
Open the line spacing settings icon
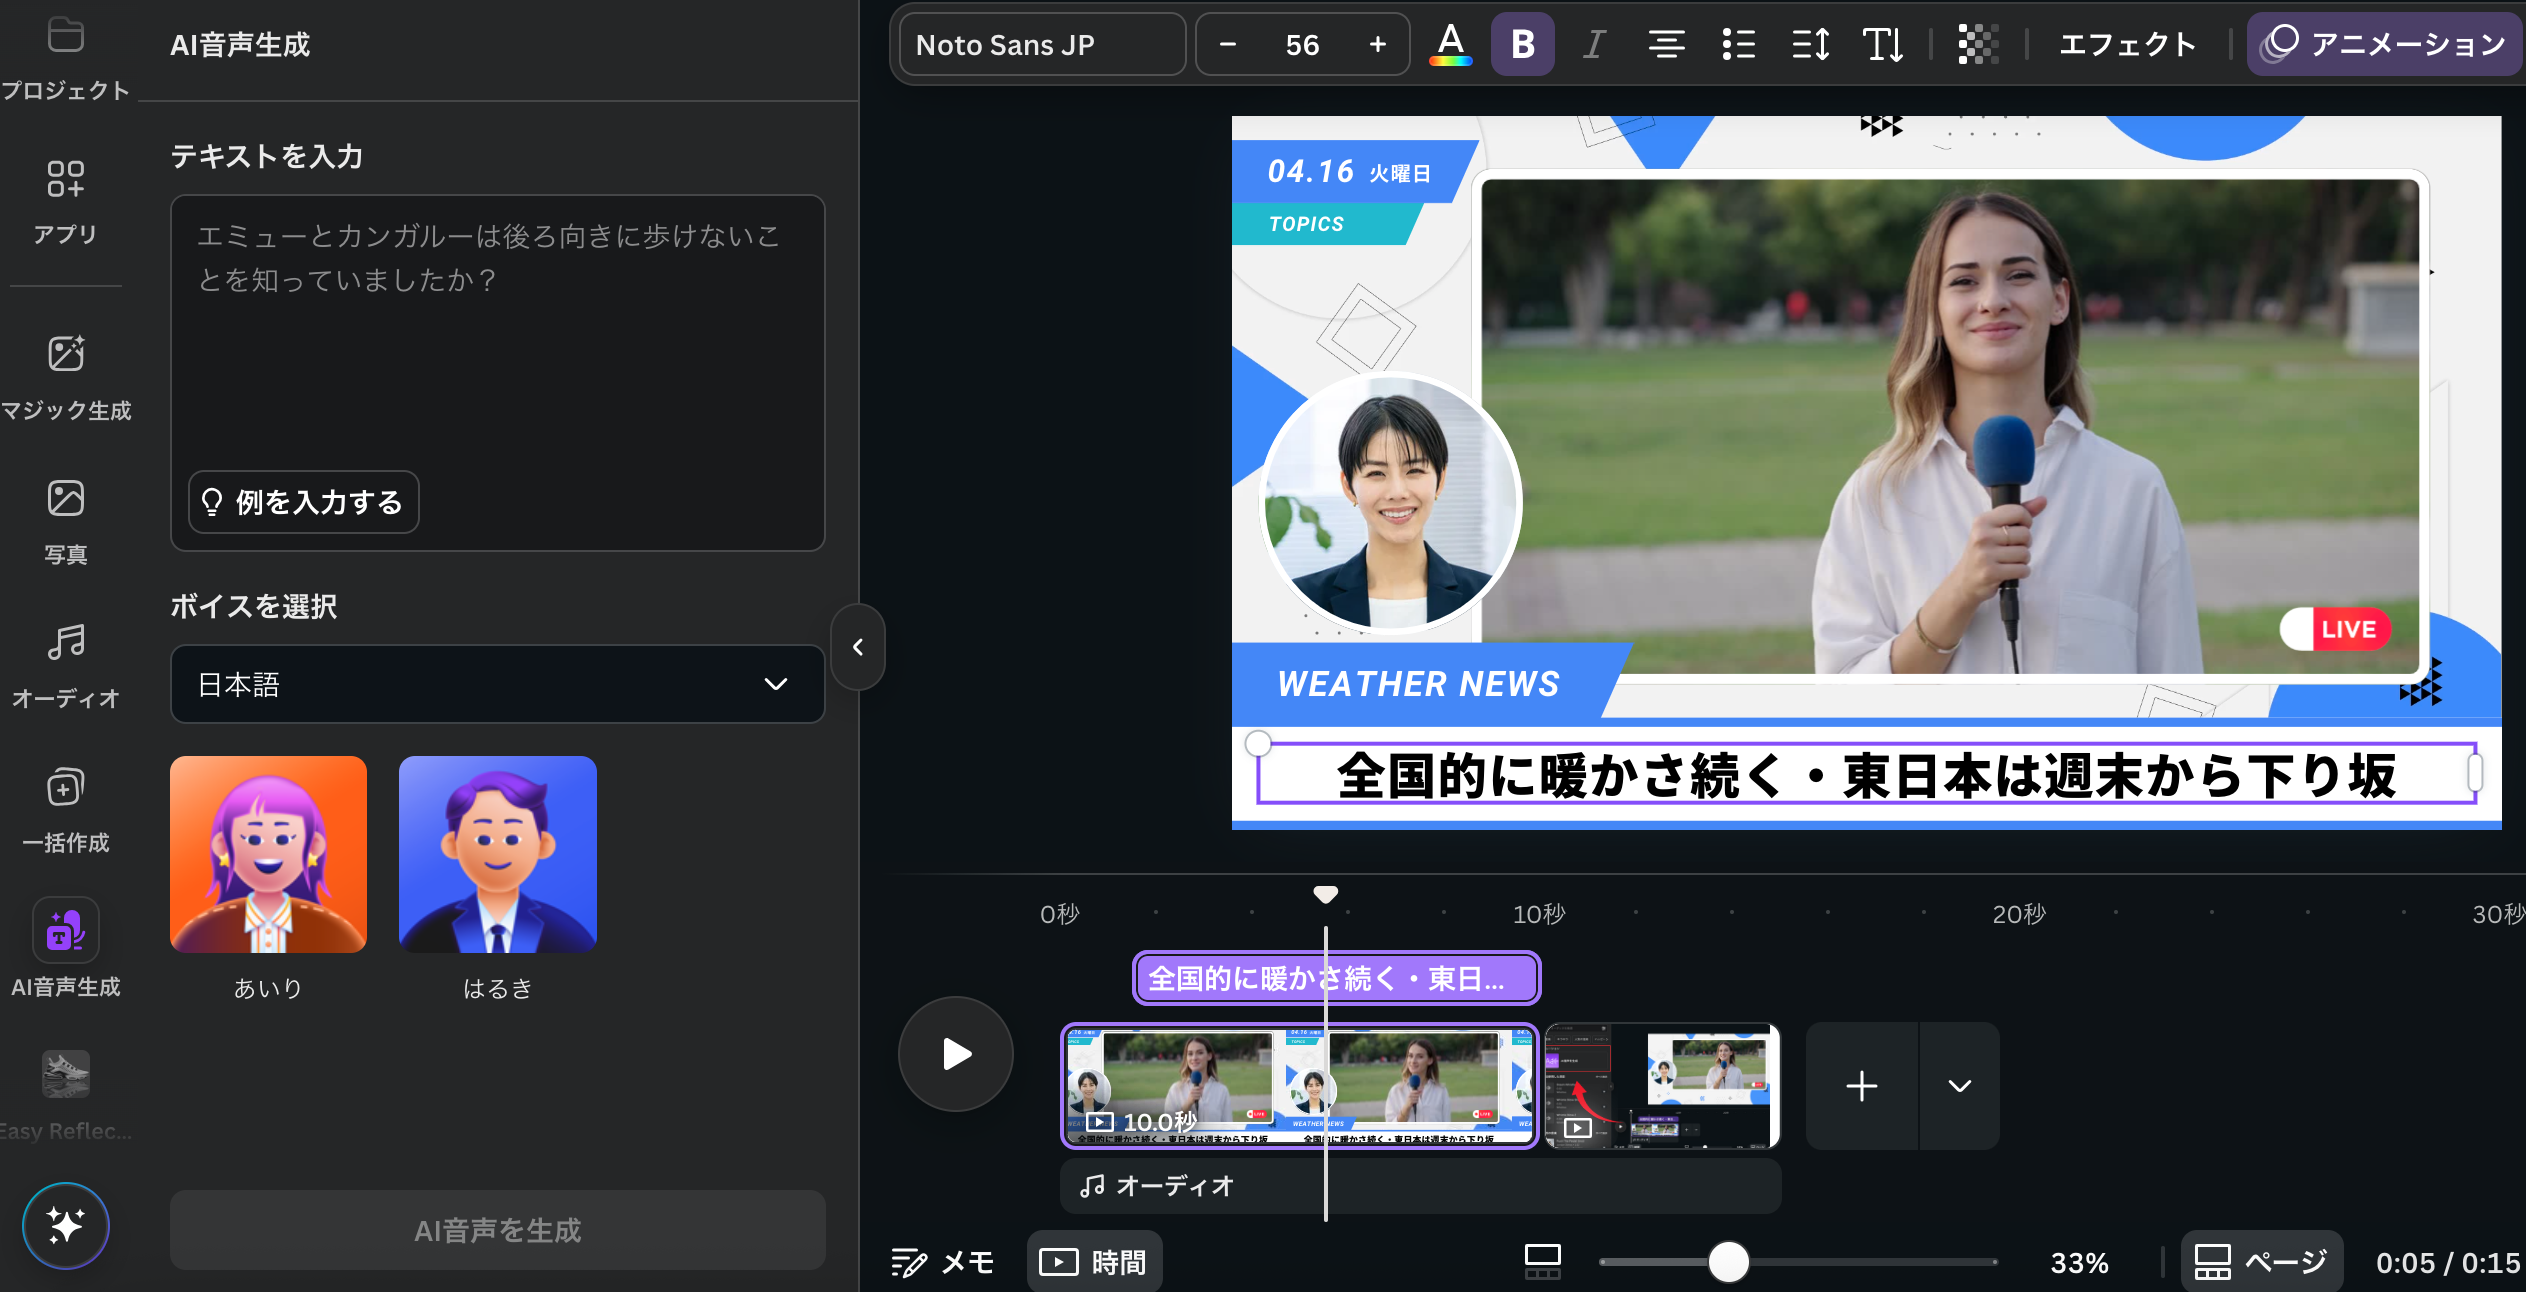(x=1811, y=44)
